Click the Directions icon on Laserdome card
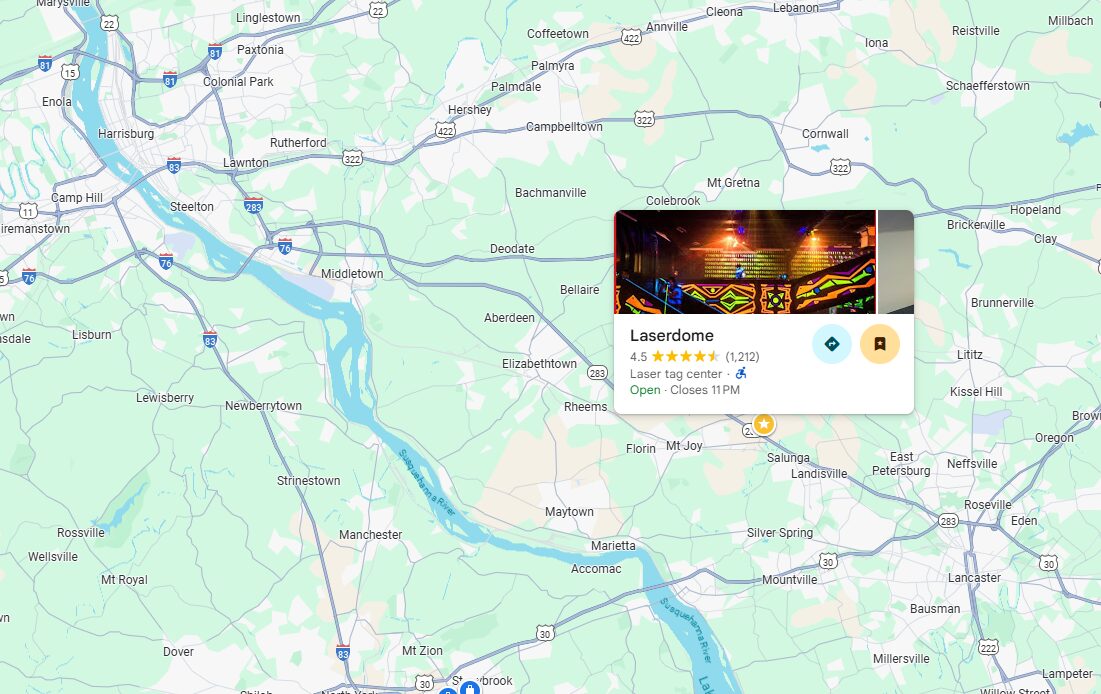 (831, 344)
